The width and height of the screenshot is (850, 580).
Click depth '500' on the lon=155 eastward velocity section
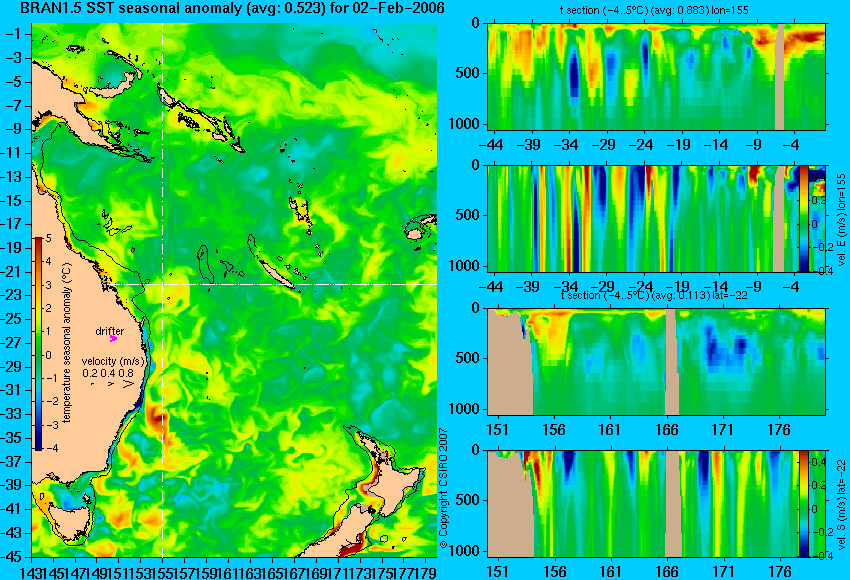[x=468, y=215]
